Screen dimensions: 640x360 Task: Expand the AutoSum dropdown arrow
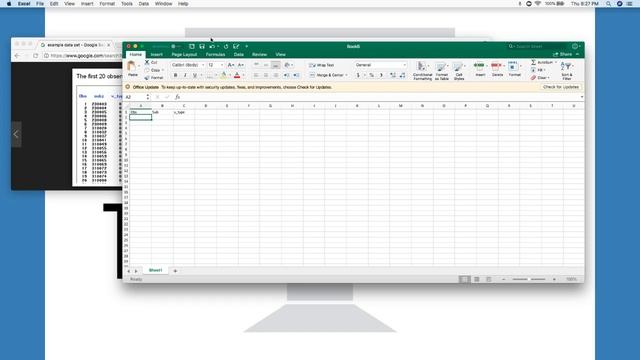556,62
